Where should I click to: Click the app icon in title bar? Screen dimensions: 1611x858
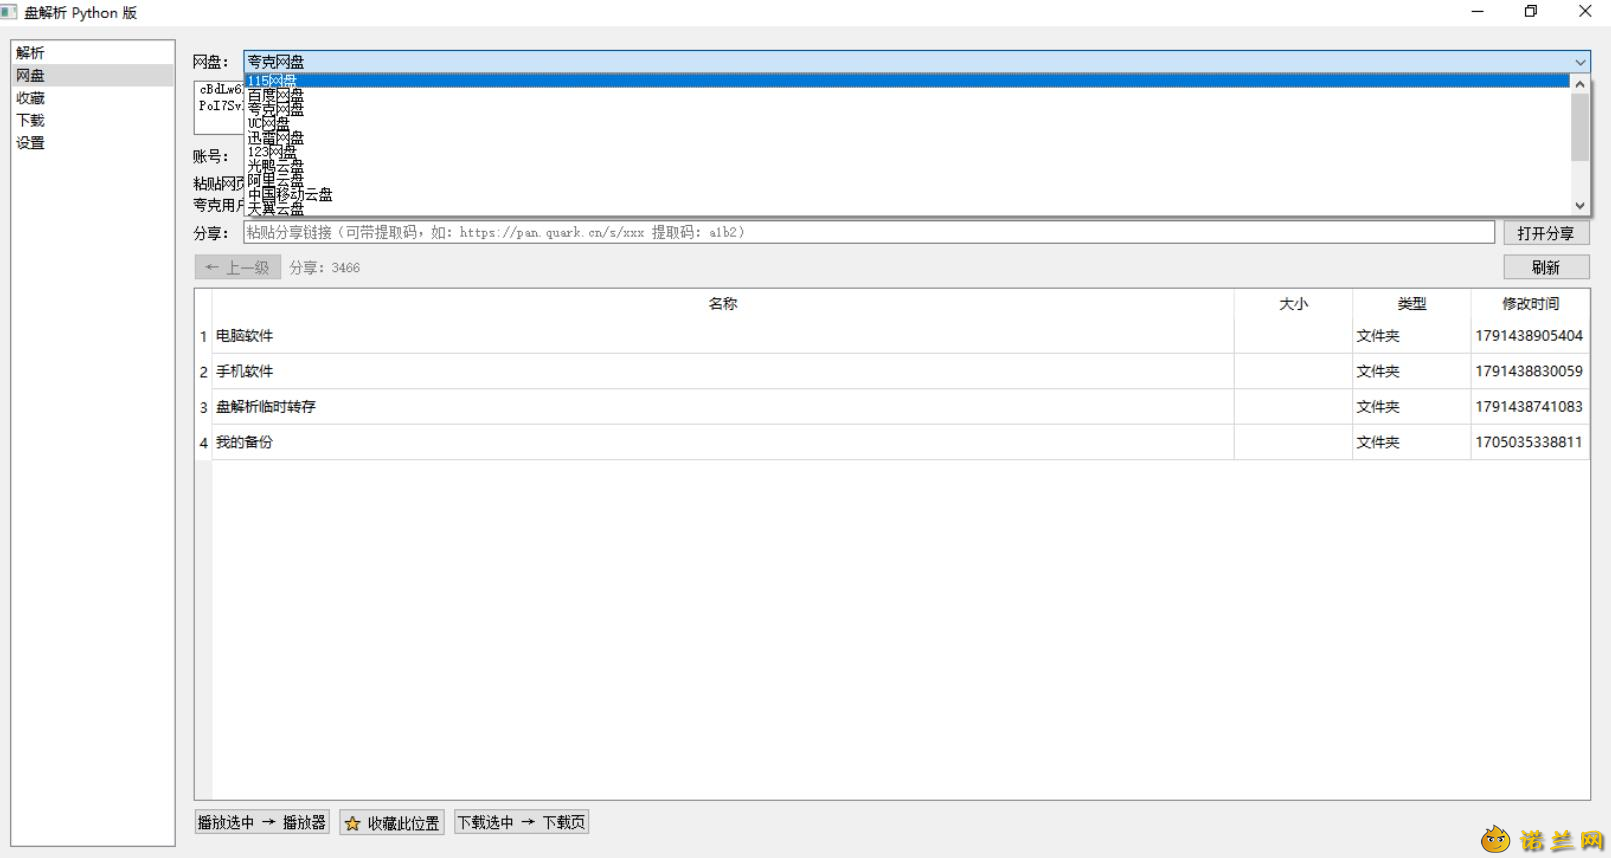click(x=9, y=12)
